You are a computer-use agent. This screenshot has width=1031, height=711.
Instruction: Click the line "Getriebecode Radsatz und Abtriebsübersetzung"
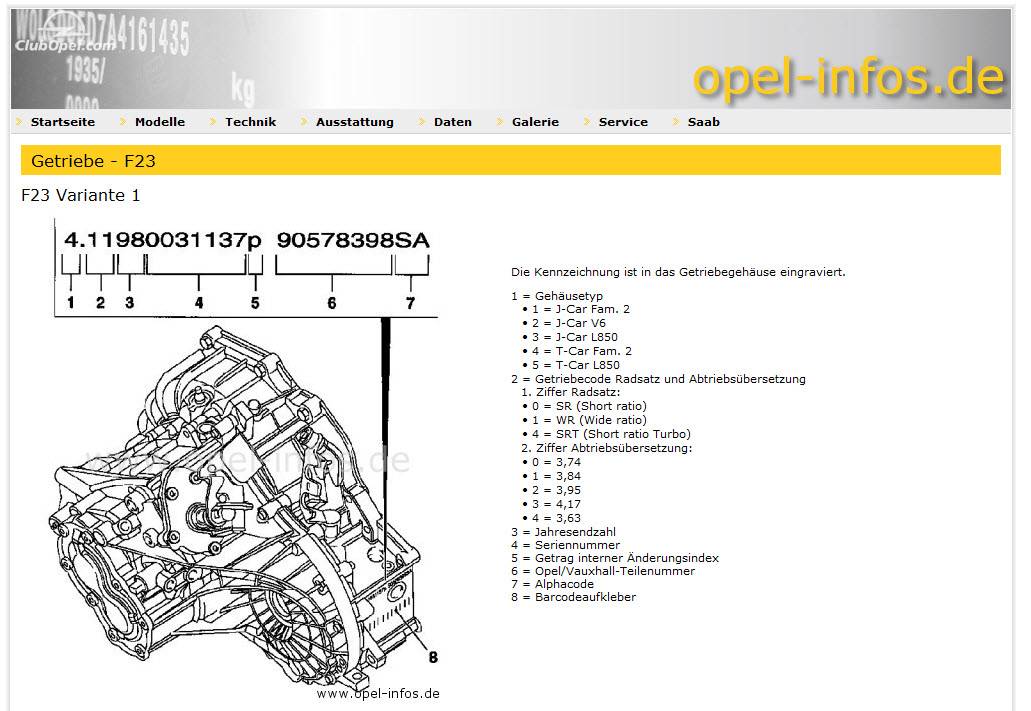pyautogui.click(x=670, y=379)
